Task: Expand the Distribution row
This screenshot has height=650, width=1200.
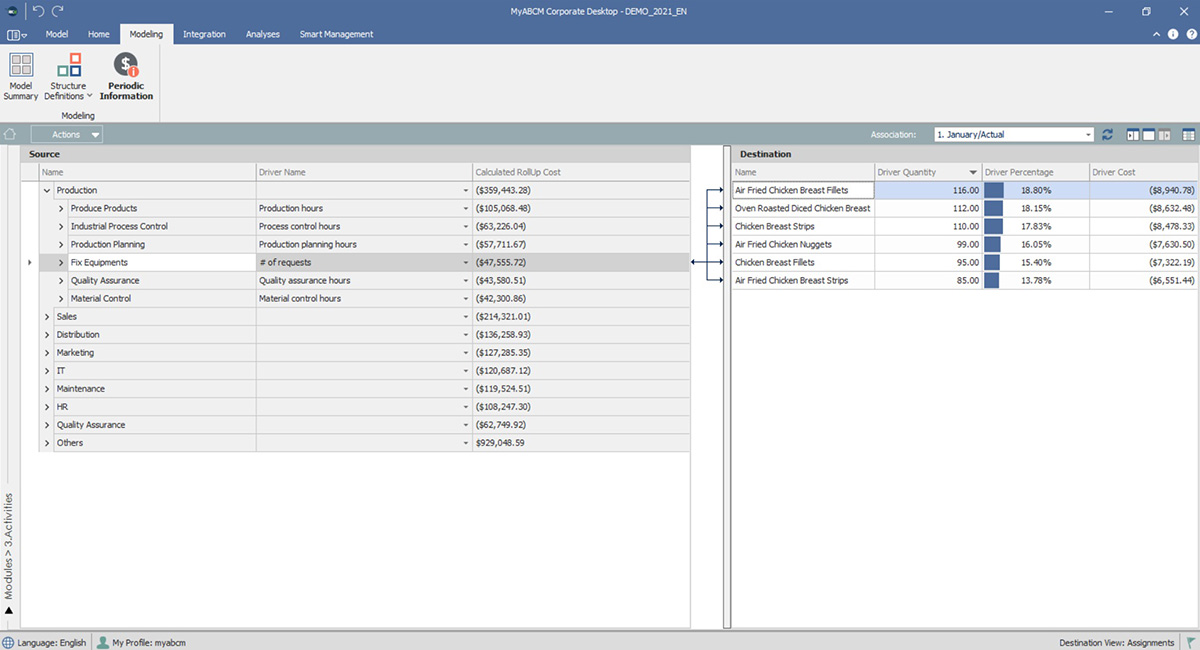Action: click(x=46, y=334)
